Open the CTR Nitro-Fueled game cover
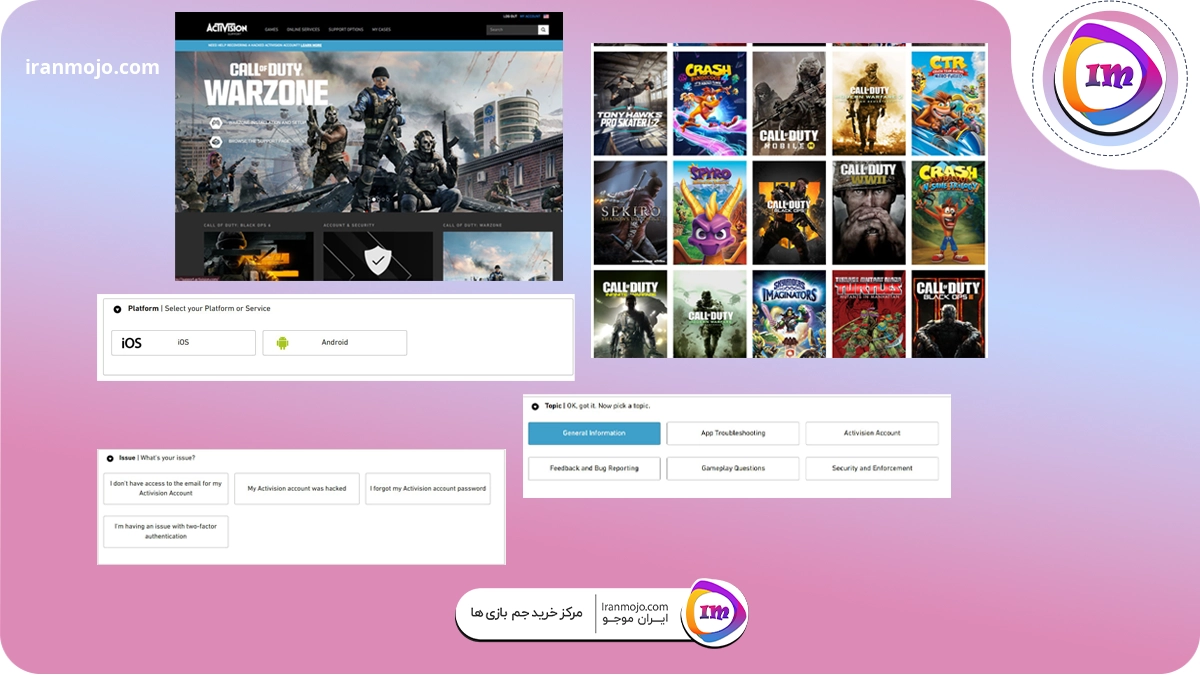Viewport: 1200px width, 675px height. pos(948,103)
